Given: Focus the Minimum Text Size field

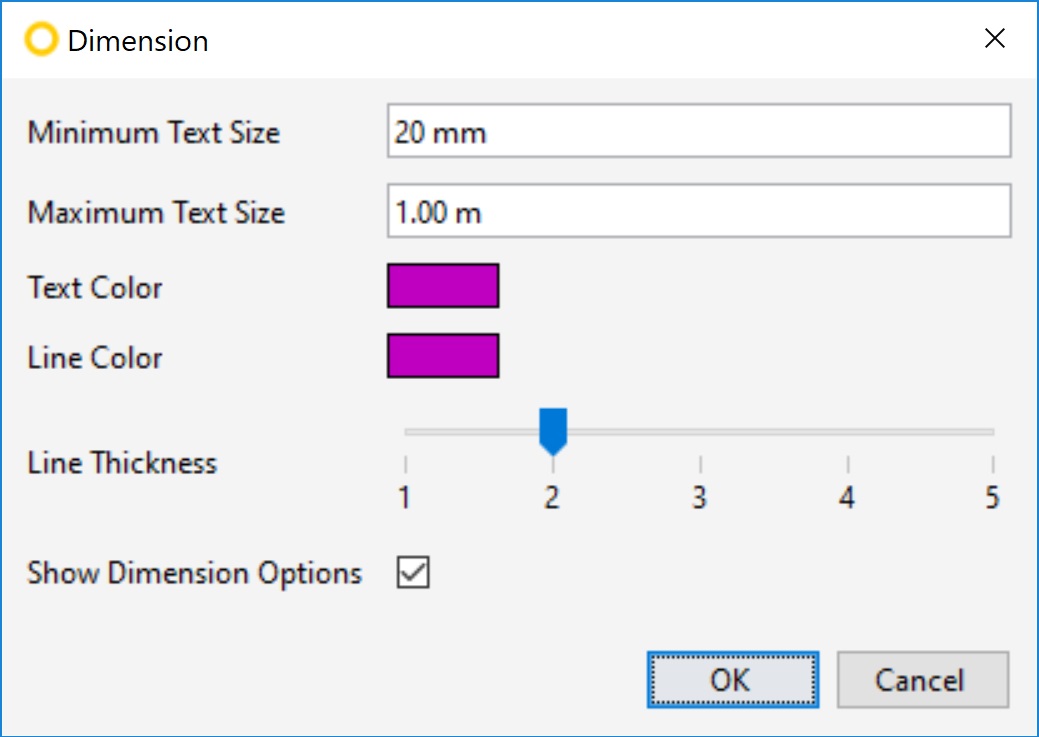Looking at the screenshot, I should tap(699, 131).
